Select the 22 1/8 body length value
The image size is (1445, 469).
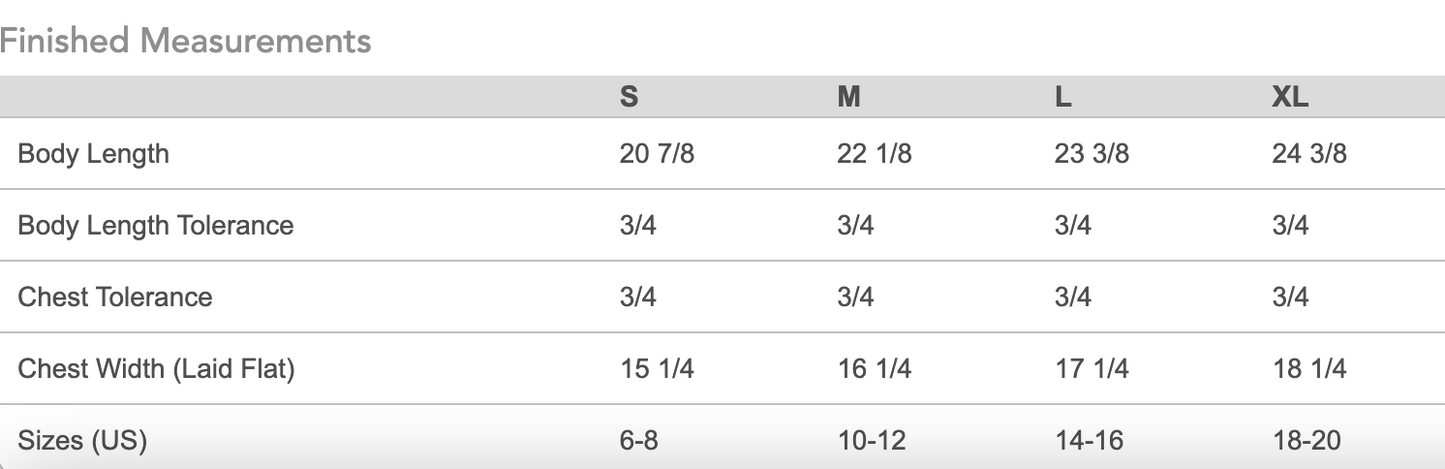(x=874, y=154)
